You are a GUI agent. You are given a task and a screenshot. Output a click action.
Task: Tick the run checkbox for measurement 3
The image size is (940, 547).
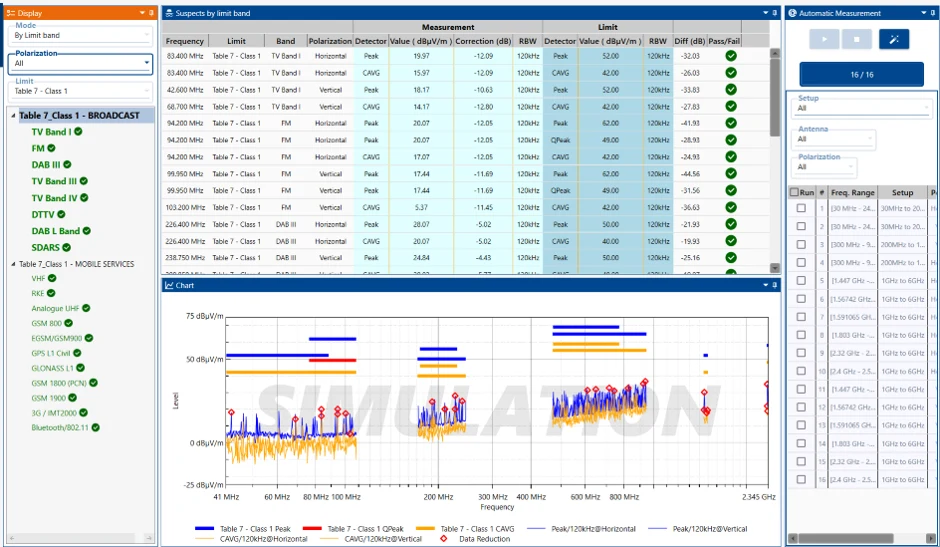click(801, 244)
